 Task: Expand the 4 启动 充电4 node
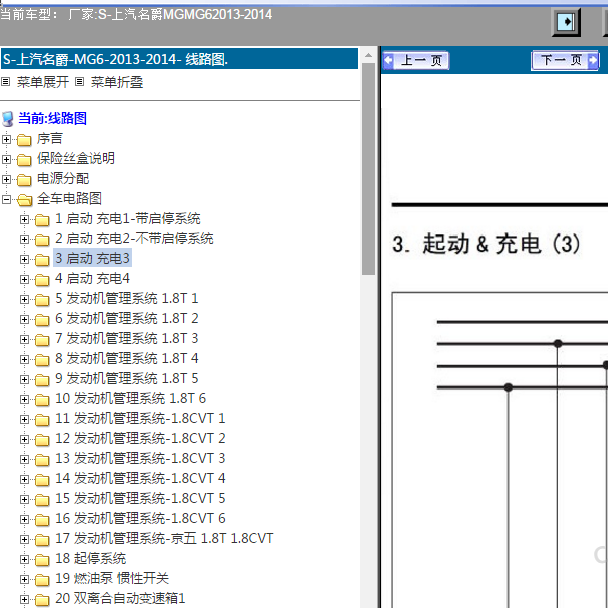tap(24, 279)
